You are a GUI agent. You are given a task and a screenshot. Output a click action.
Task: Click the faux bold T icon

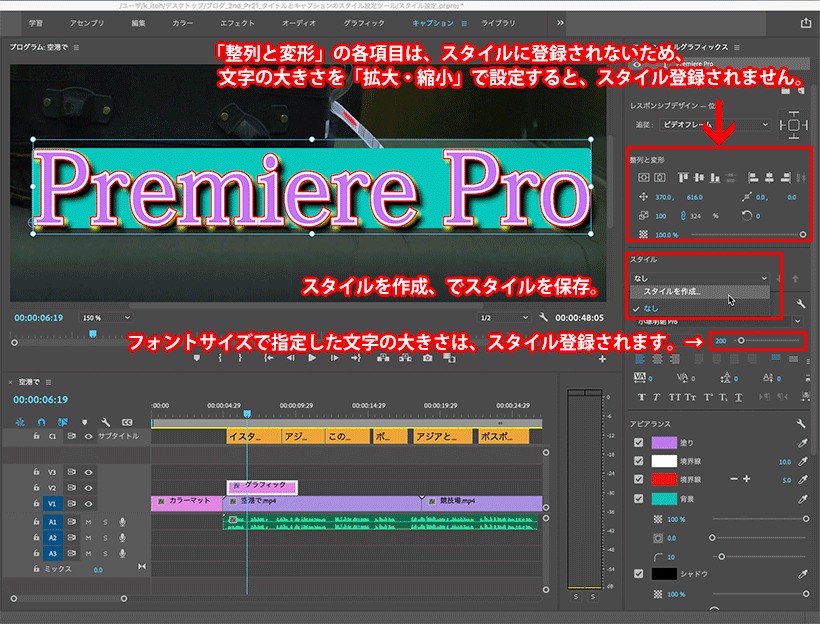(x=642, y=397)
